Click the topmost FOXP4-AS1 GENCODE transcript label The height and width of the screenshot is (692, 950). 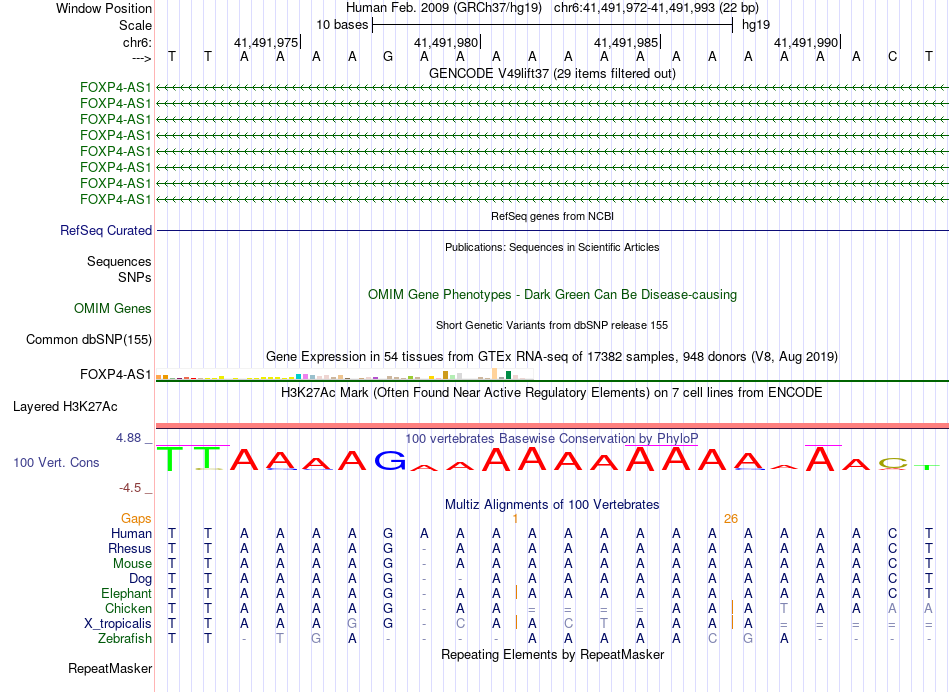115,87
